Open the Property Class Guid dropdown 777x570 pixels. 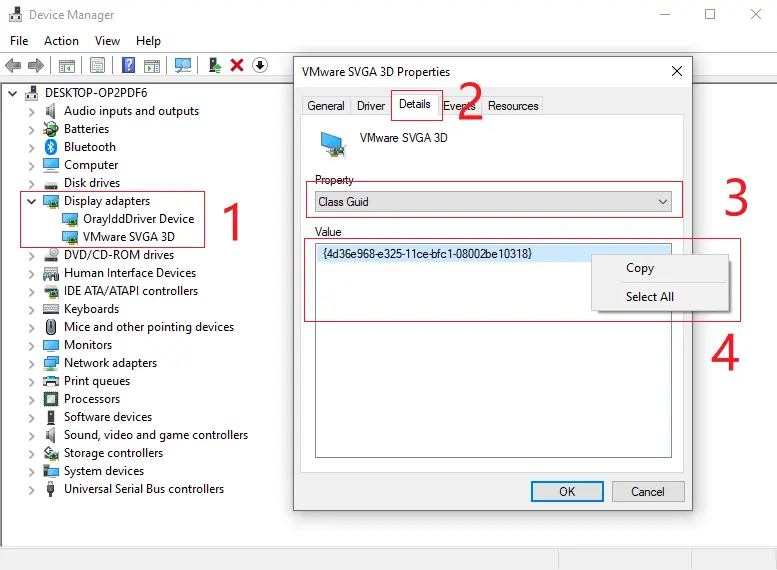tap(494, 202)
